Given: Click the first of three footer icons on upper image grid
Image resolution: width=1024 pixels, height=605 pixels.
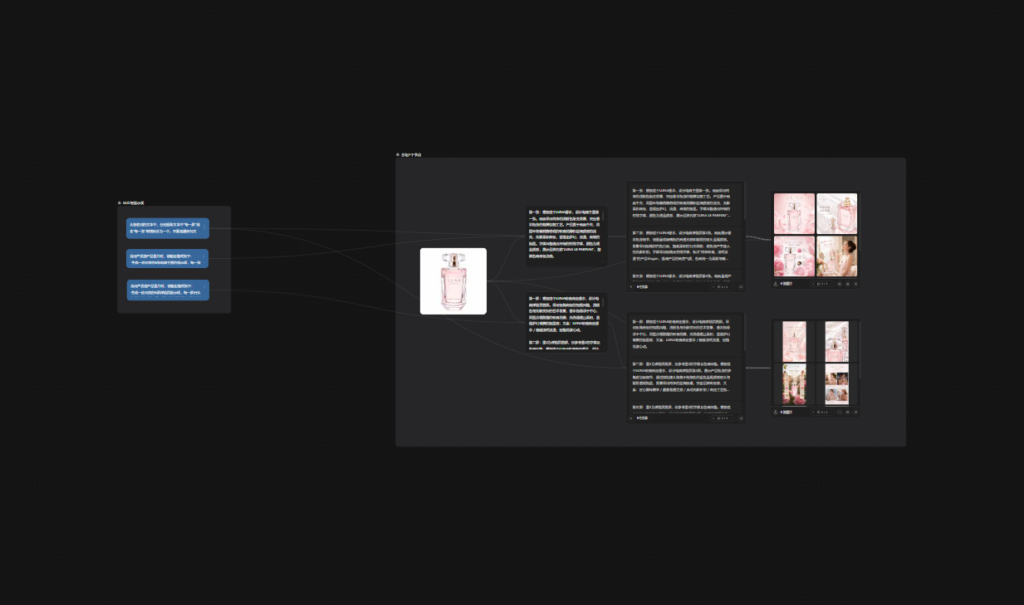Looking at the screenshot, I should tap(839, 284).
